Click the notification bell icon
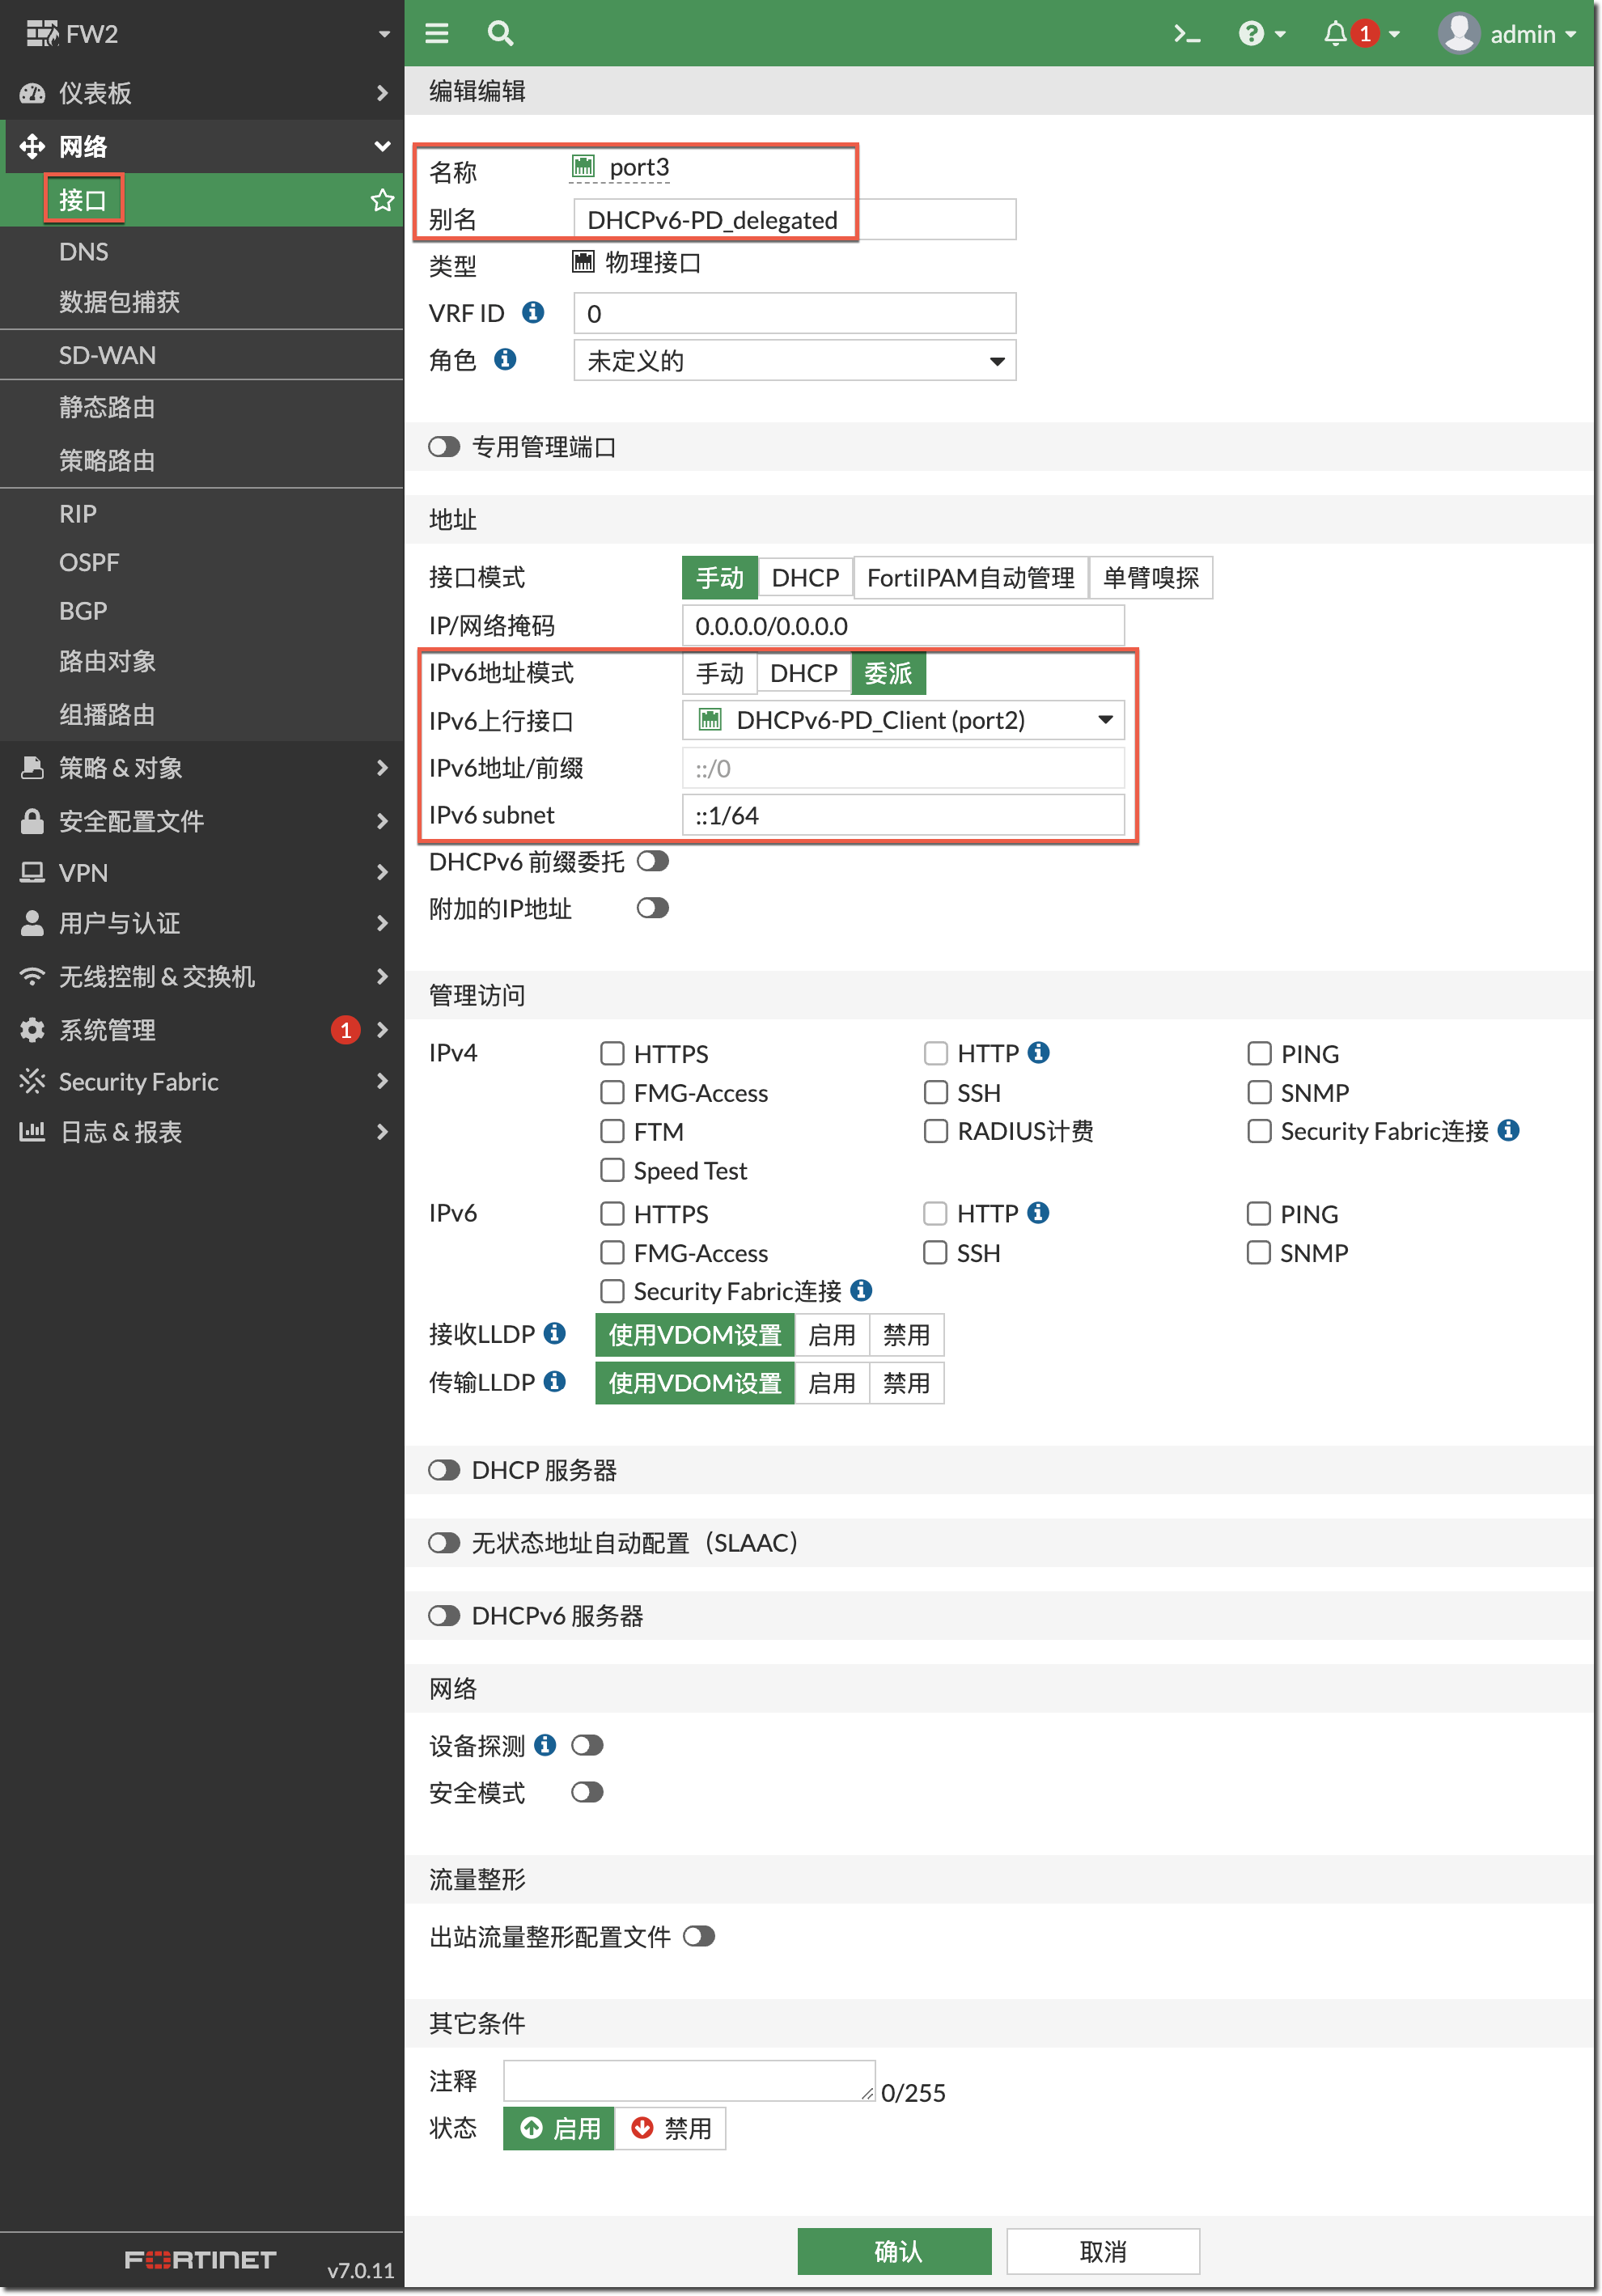Image resolution: width=1602 pixels, height=2296 pixels. [x=1335, y=34]
